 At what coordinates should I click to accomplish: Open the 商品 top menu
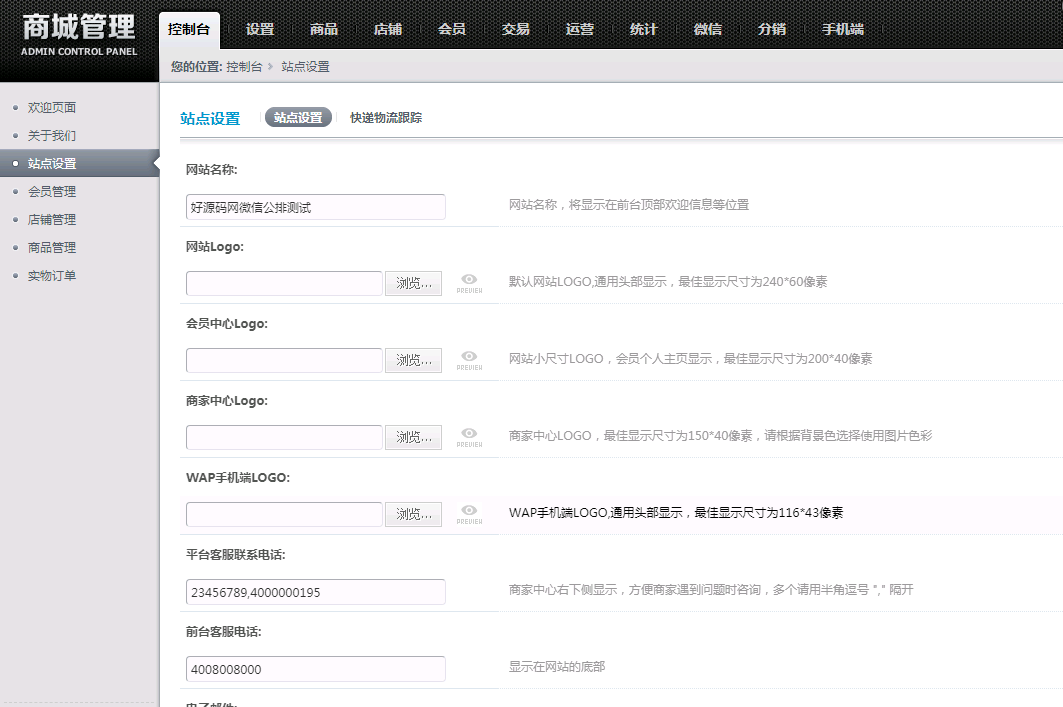point(323,29)
